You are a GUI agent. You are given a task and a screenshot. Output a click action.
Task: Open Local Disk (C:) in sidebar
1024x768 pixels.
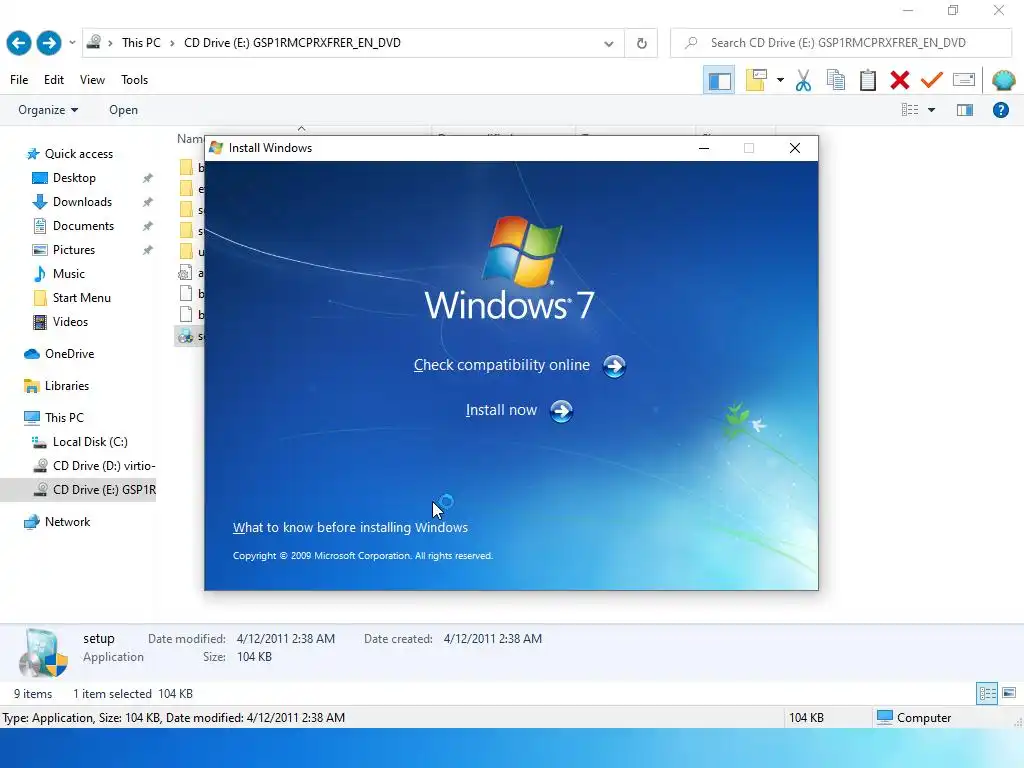pyautogui.click(x=90, y=442)
